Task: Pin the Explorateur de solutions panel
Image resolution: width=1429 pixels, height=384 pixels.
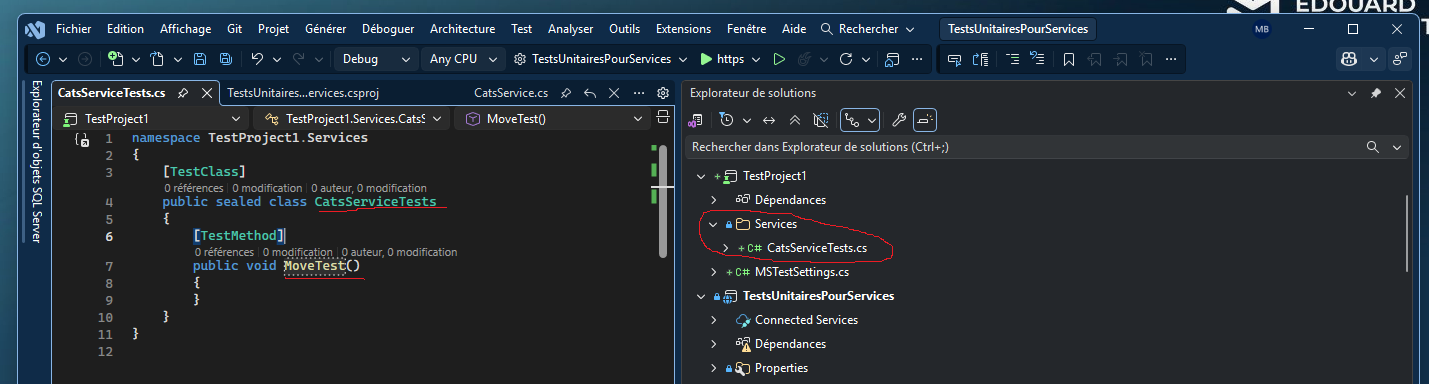Action: click(1376, 93)
